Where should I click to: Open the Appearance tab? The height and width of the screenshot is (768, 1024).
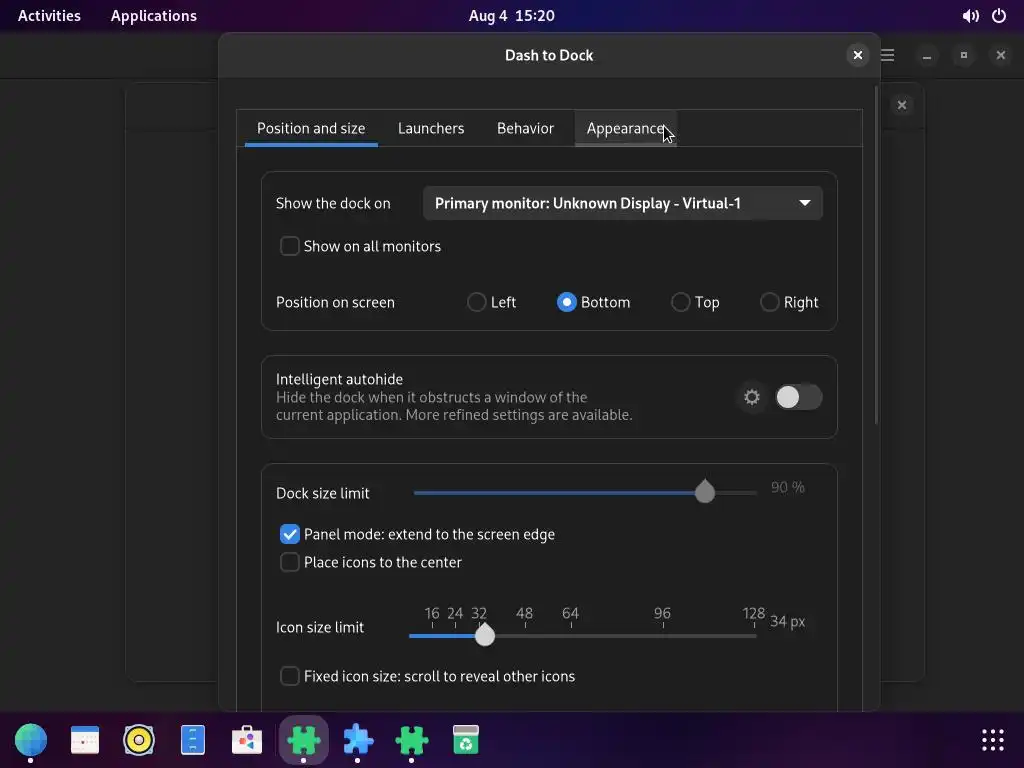pyautogui.click(x=625, y=129)
